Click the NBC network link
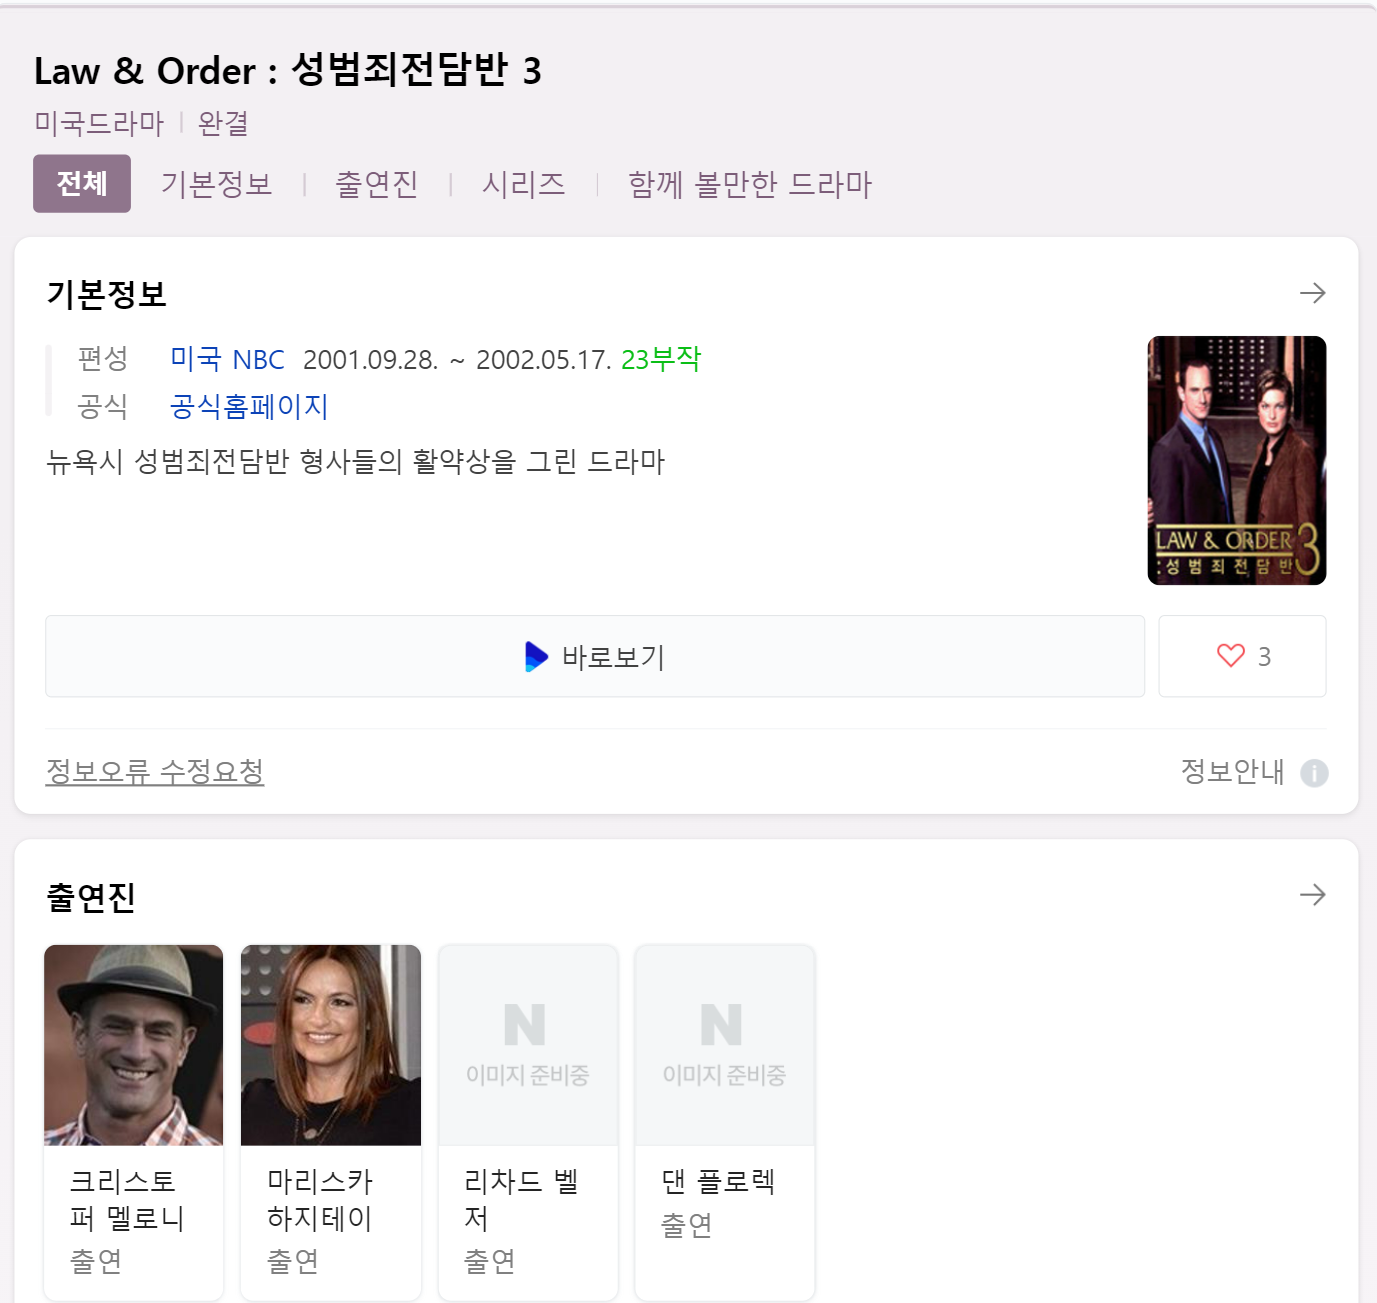Screen dimensions: 1377x1303 tap(258, 359)
